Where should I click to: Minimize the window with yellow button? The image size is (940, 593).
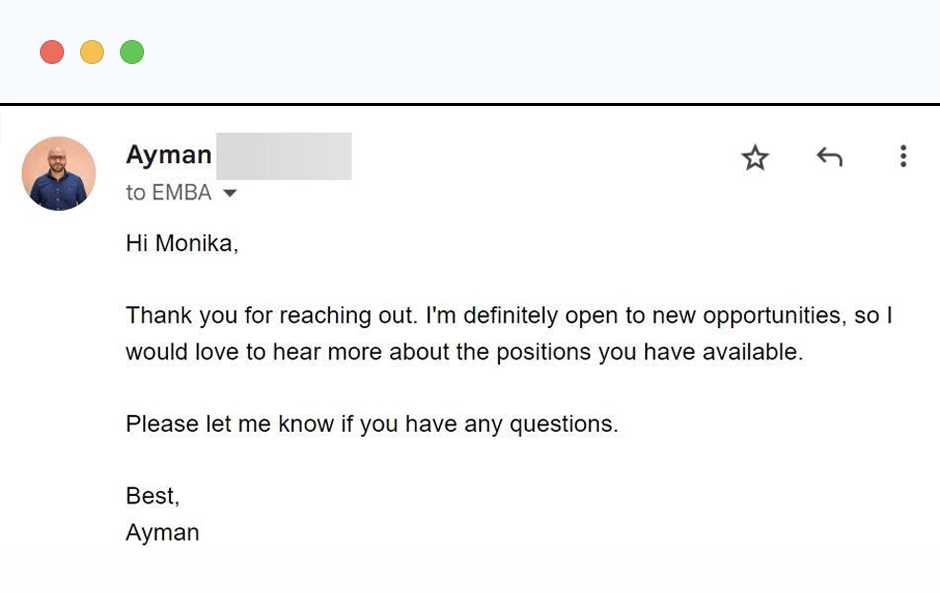[x=92, y=52]
